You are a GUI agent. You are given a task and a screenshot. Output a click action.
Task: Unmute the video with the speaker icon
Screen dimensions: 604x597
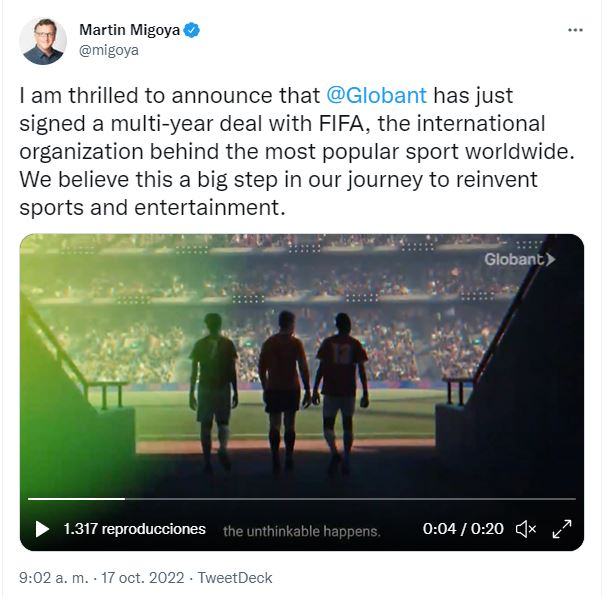[x=525, y=529]
